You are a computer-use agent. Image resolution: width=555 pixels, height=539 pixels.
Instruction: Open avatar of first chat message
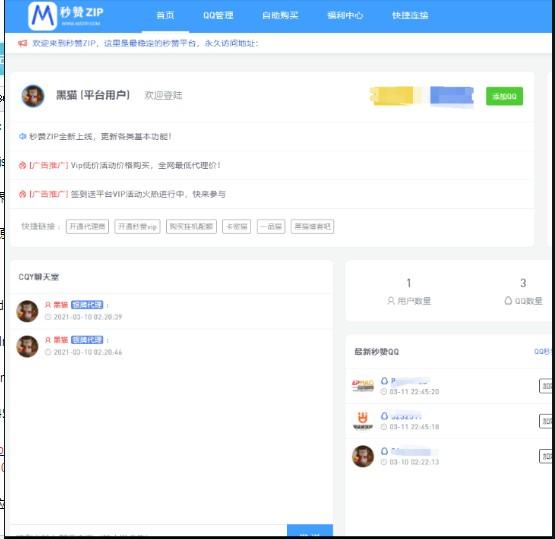click(x=27, y=311)
